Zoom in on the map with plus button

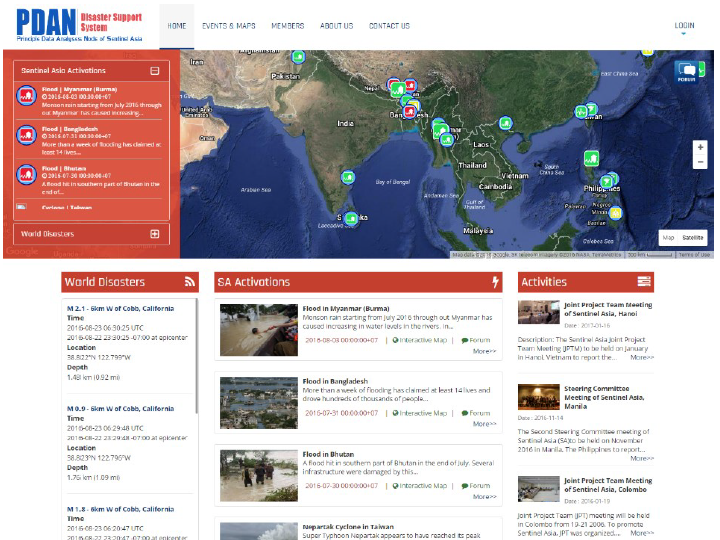point(700,147)
